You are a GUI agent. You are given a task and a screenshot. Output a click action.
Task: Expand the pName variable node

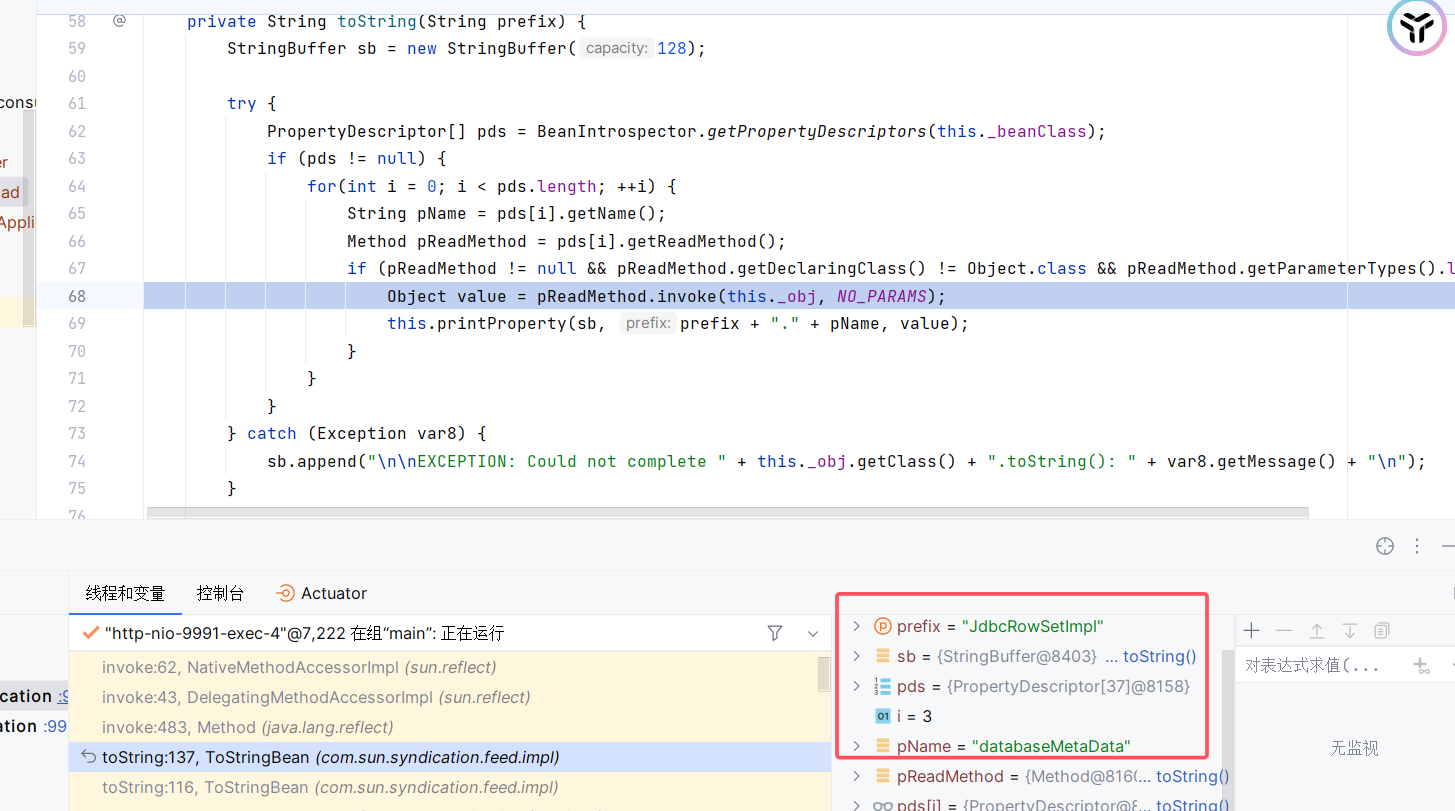pos(856,746)
